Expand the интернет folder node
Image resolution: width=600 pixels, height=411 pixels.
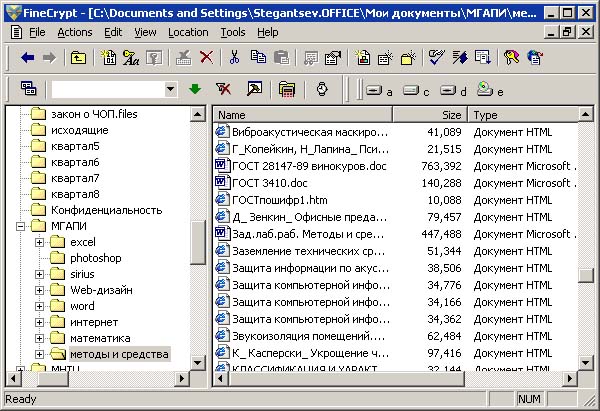click(x=39, y=323)
